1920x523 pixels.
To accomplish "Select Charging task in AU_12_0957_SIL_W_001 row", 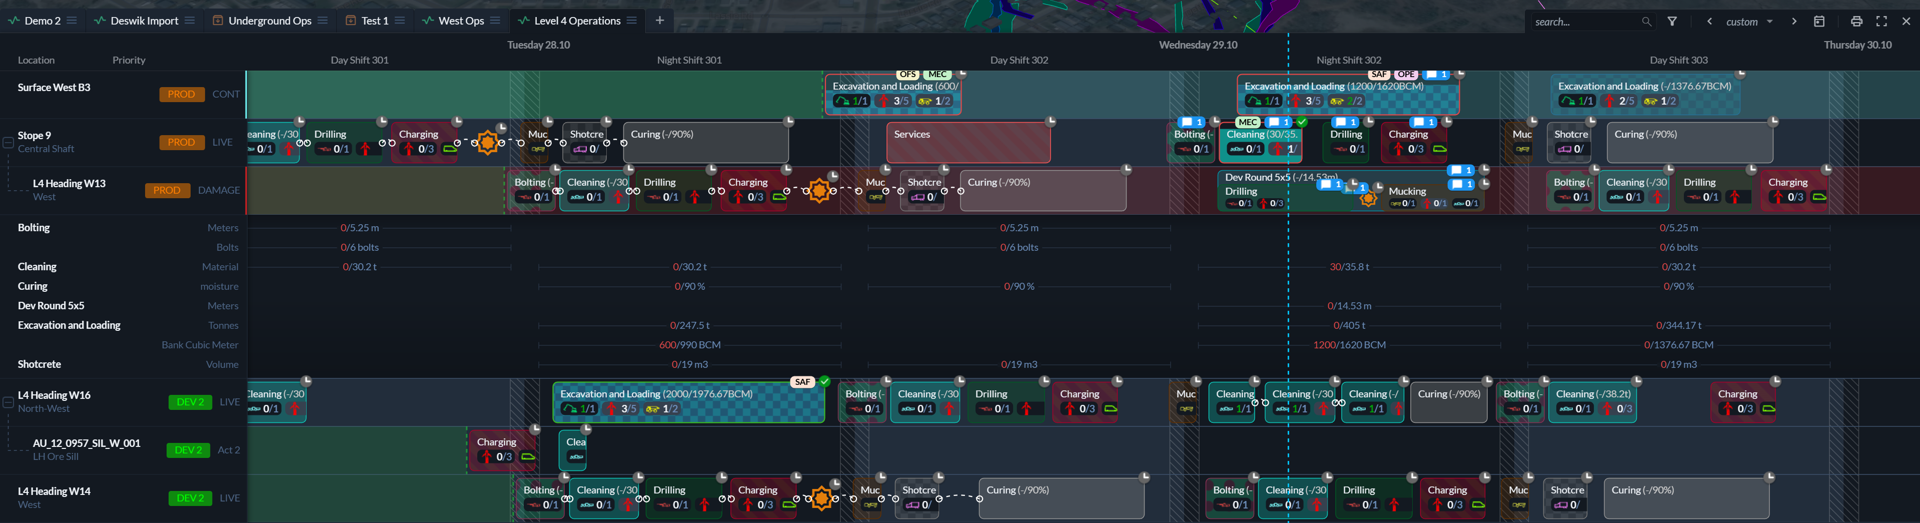I will coord(504,450).
